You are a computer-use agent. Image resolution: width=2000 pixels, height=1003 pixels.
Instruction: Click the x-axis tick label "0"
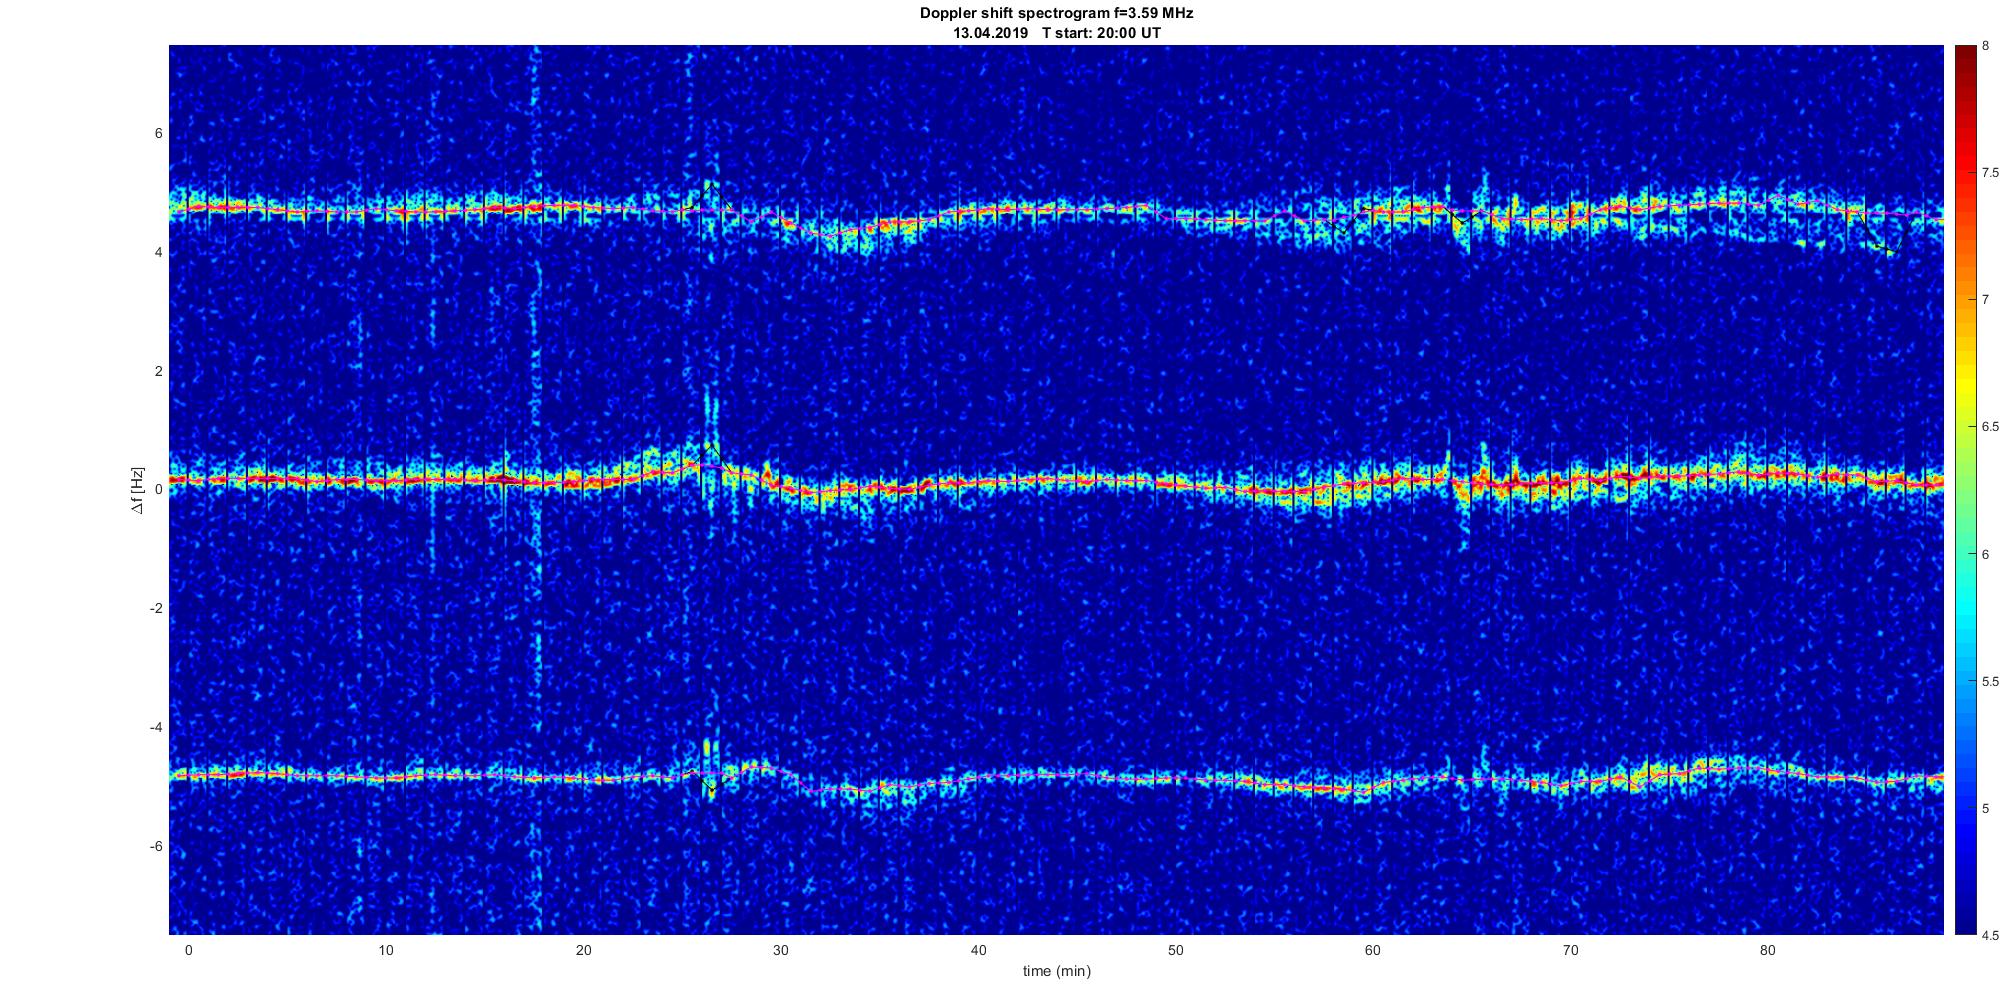(x=188, y=950)
